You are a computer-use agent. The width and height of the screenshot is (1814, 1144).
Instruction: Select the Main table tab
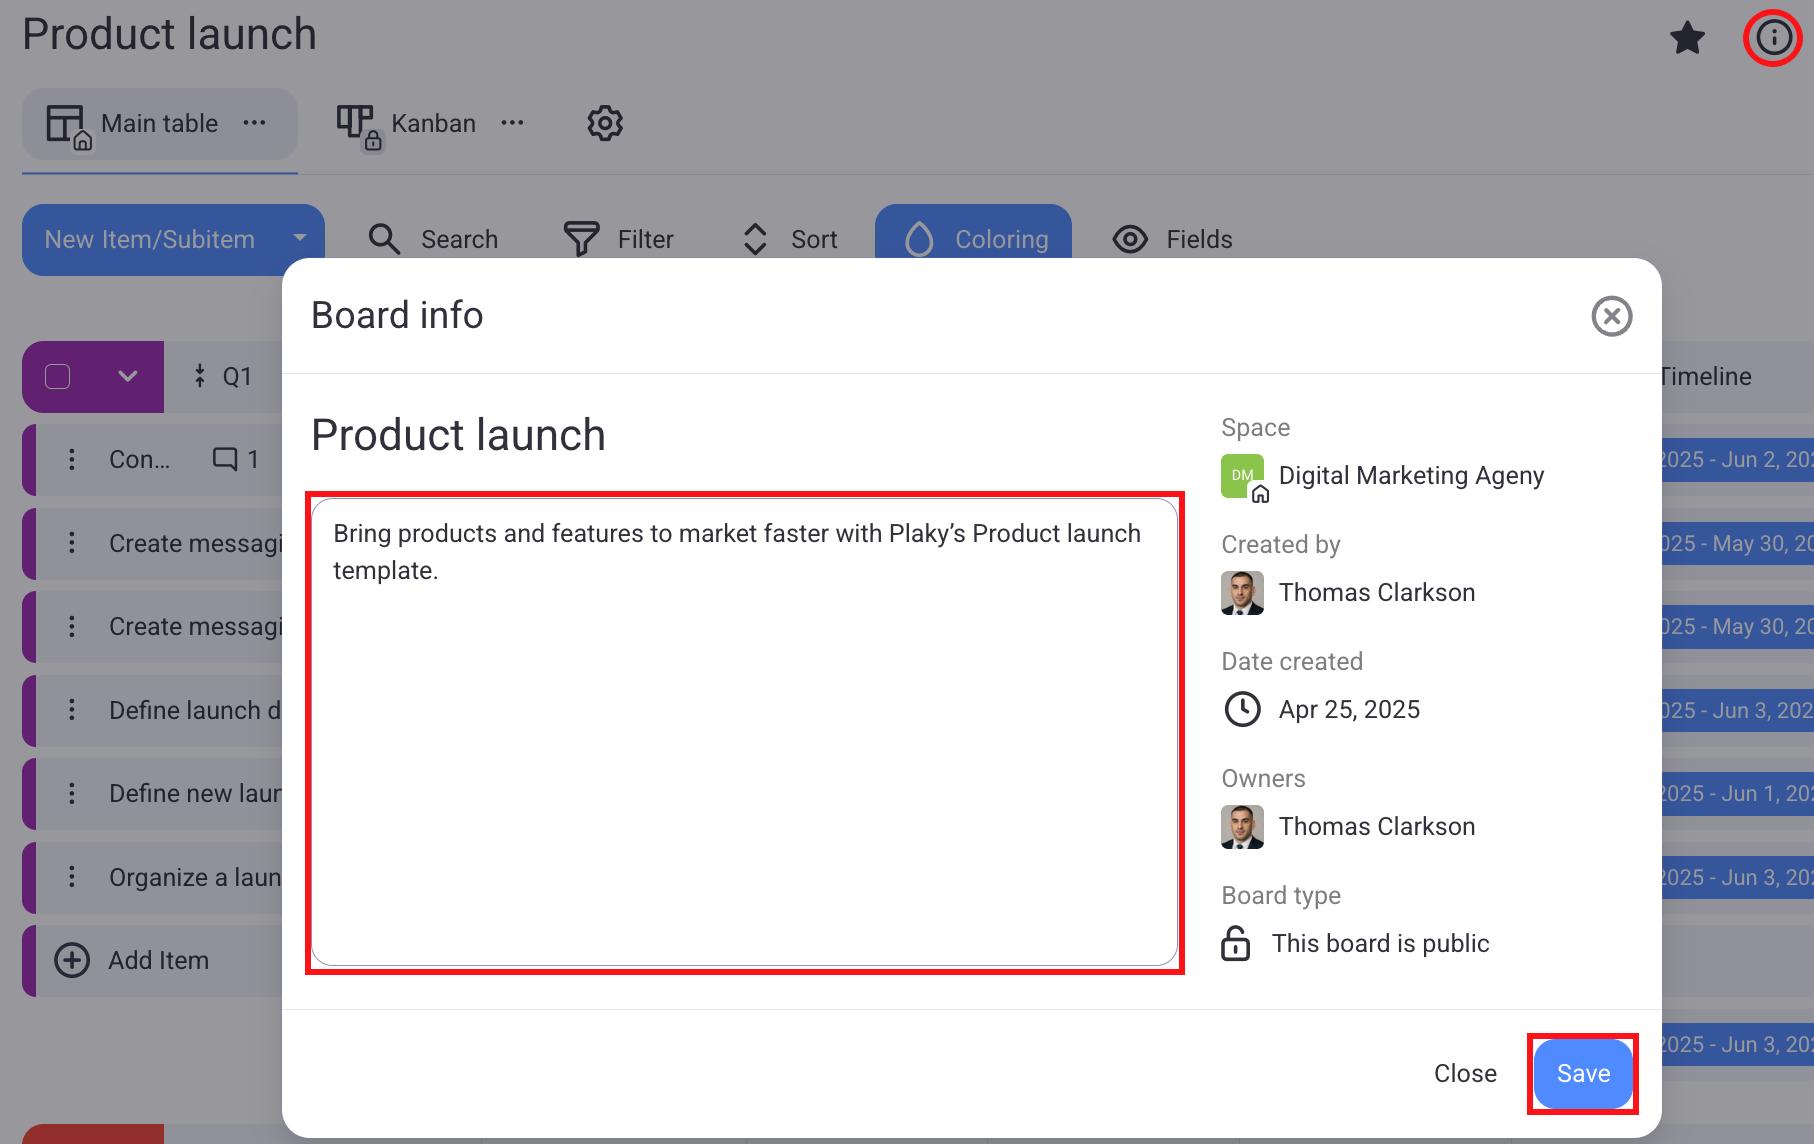pyautogui.click(x=158, y=123)
